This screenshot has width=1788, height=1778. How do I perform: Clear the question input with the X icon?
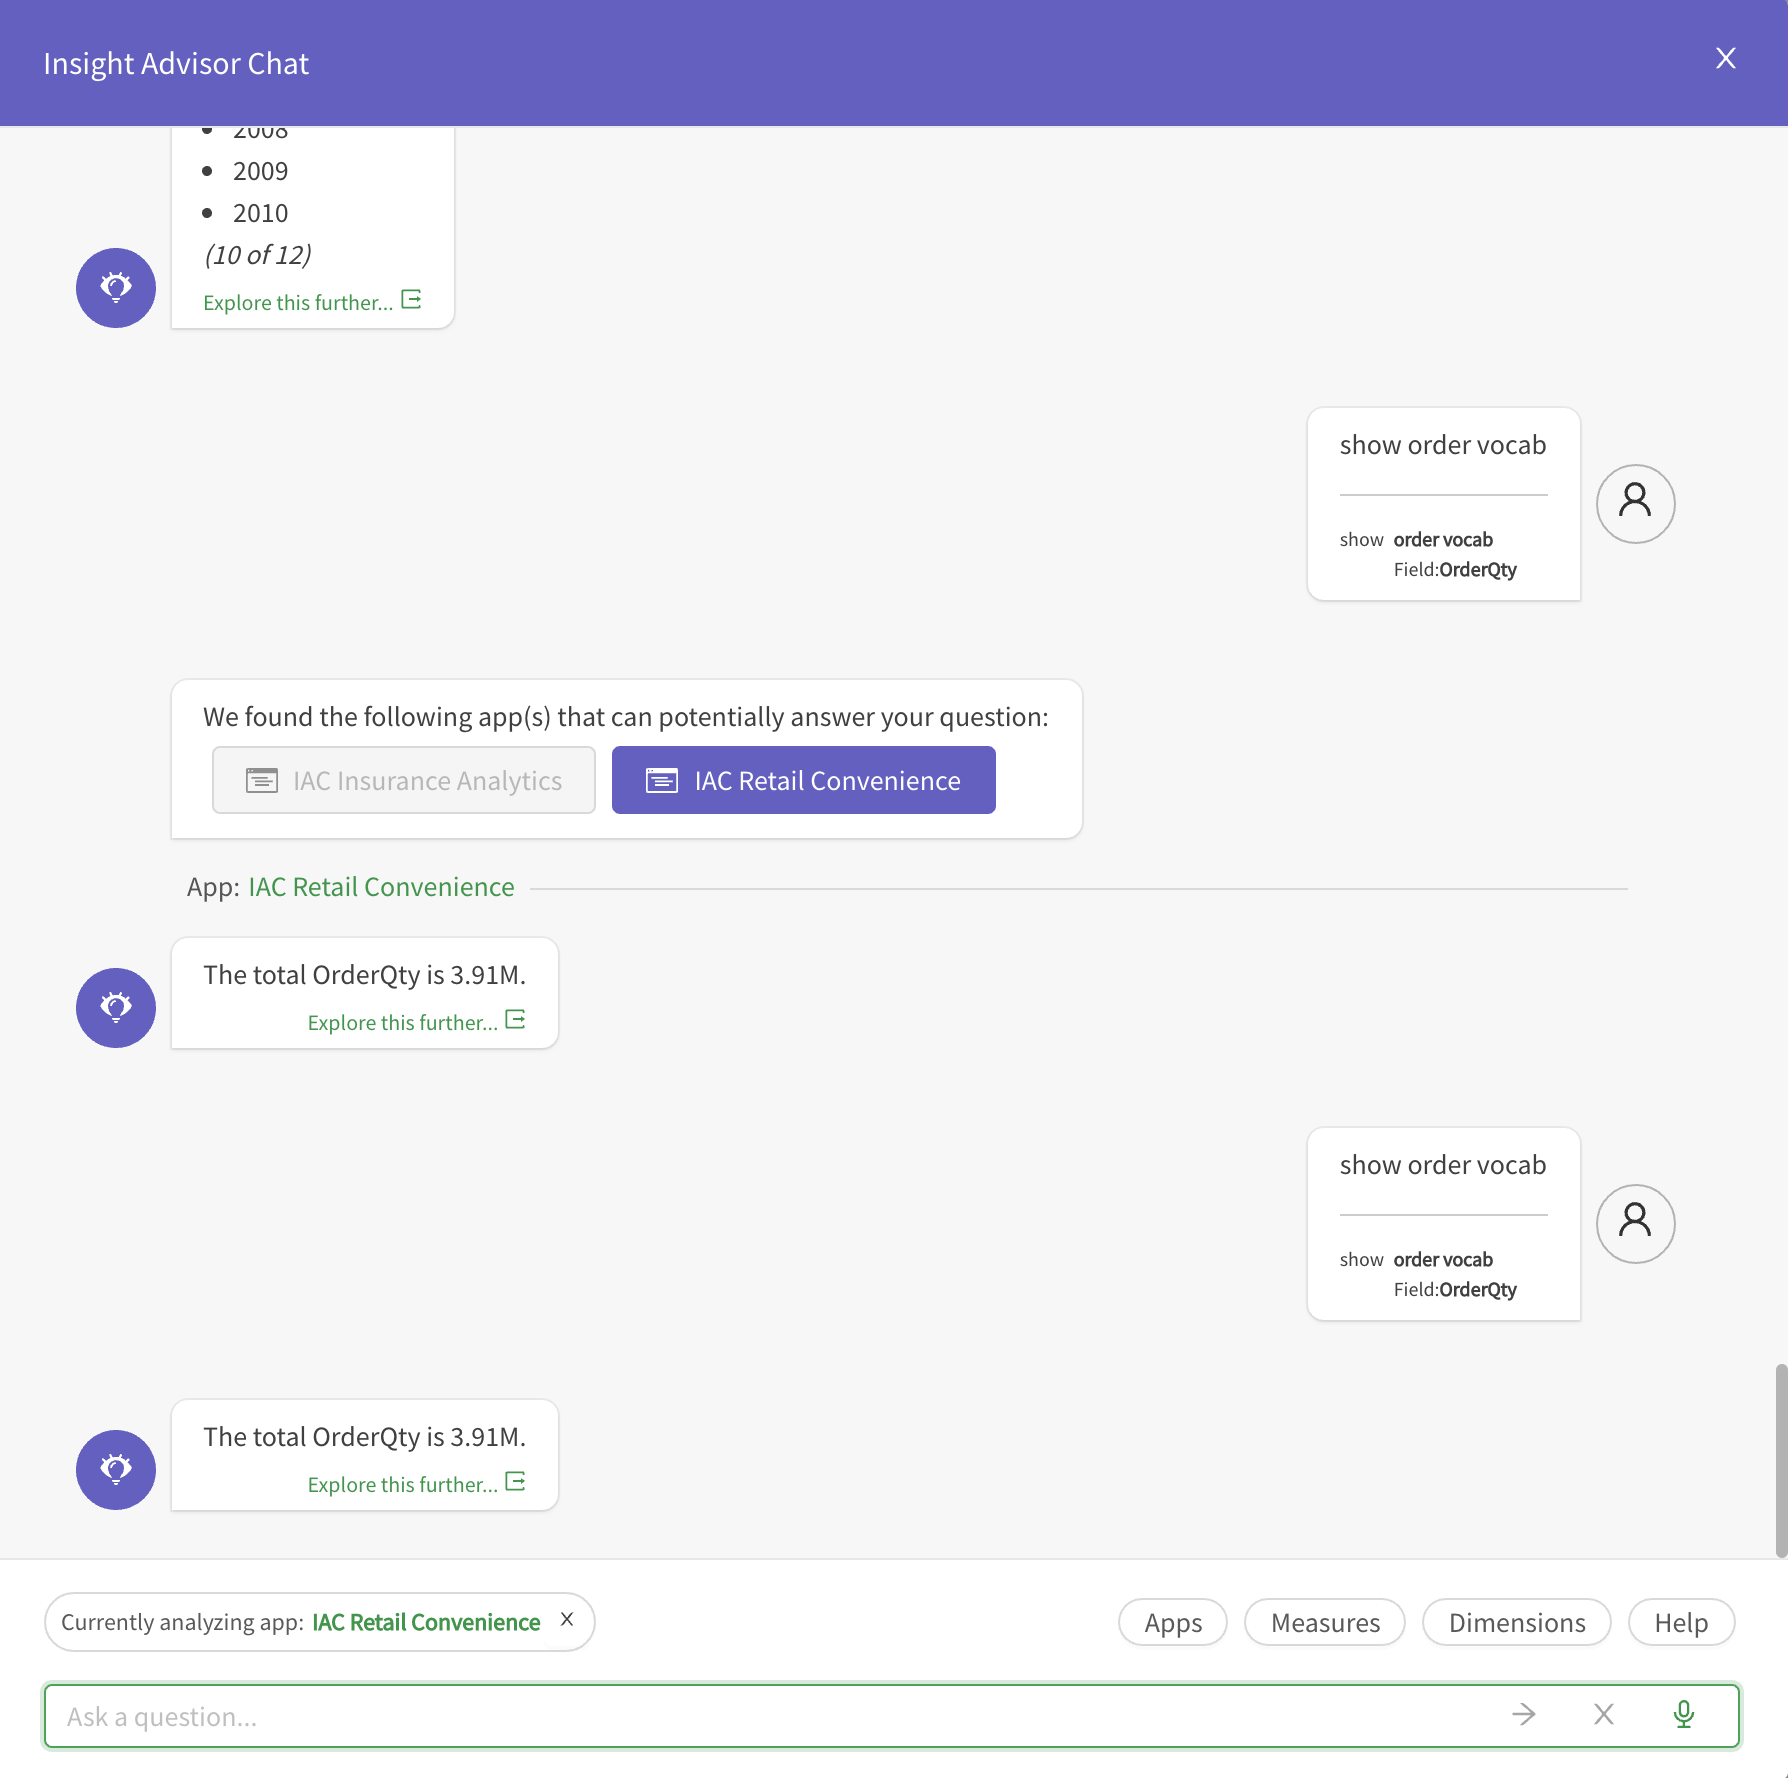(x=1604, y=1714)
